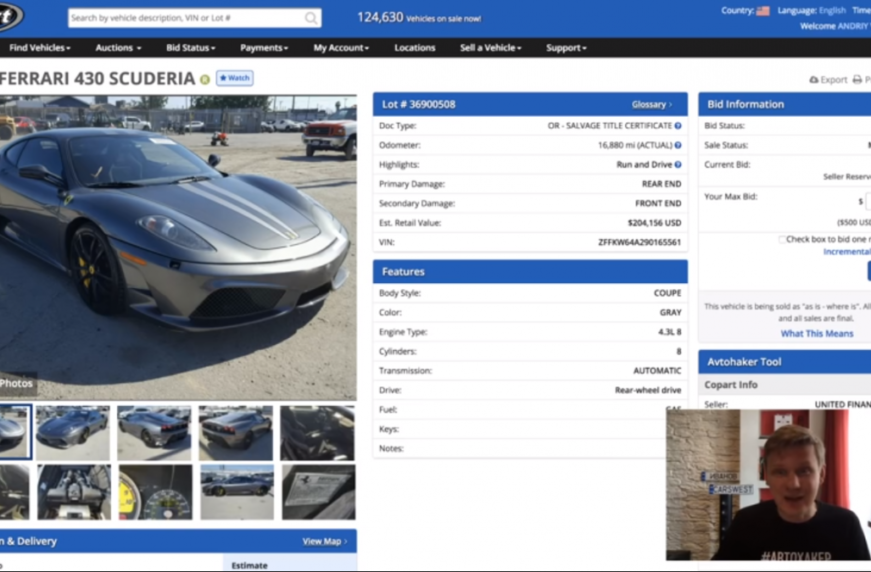Image resolution: width=871 pixels, height=572 pixels.
Task: Click the Export icon
Action: point(814,80)
